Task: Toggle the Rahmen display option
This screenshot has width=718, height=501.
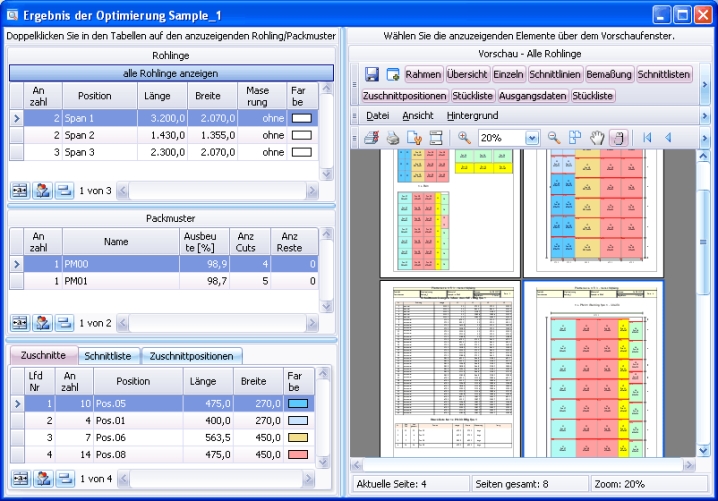Action: tap(423, 74)
